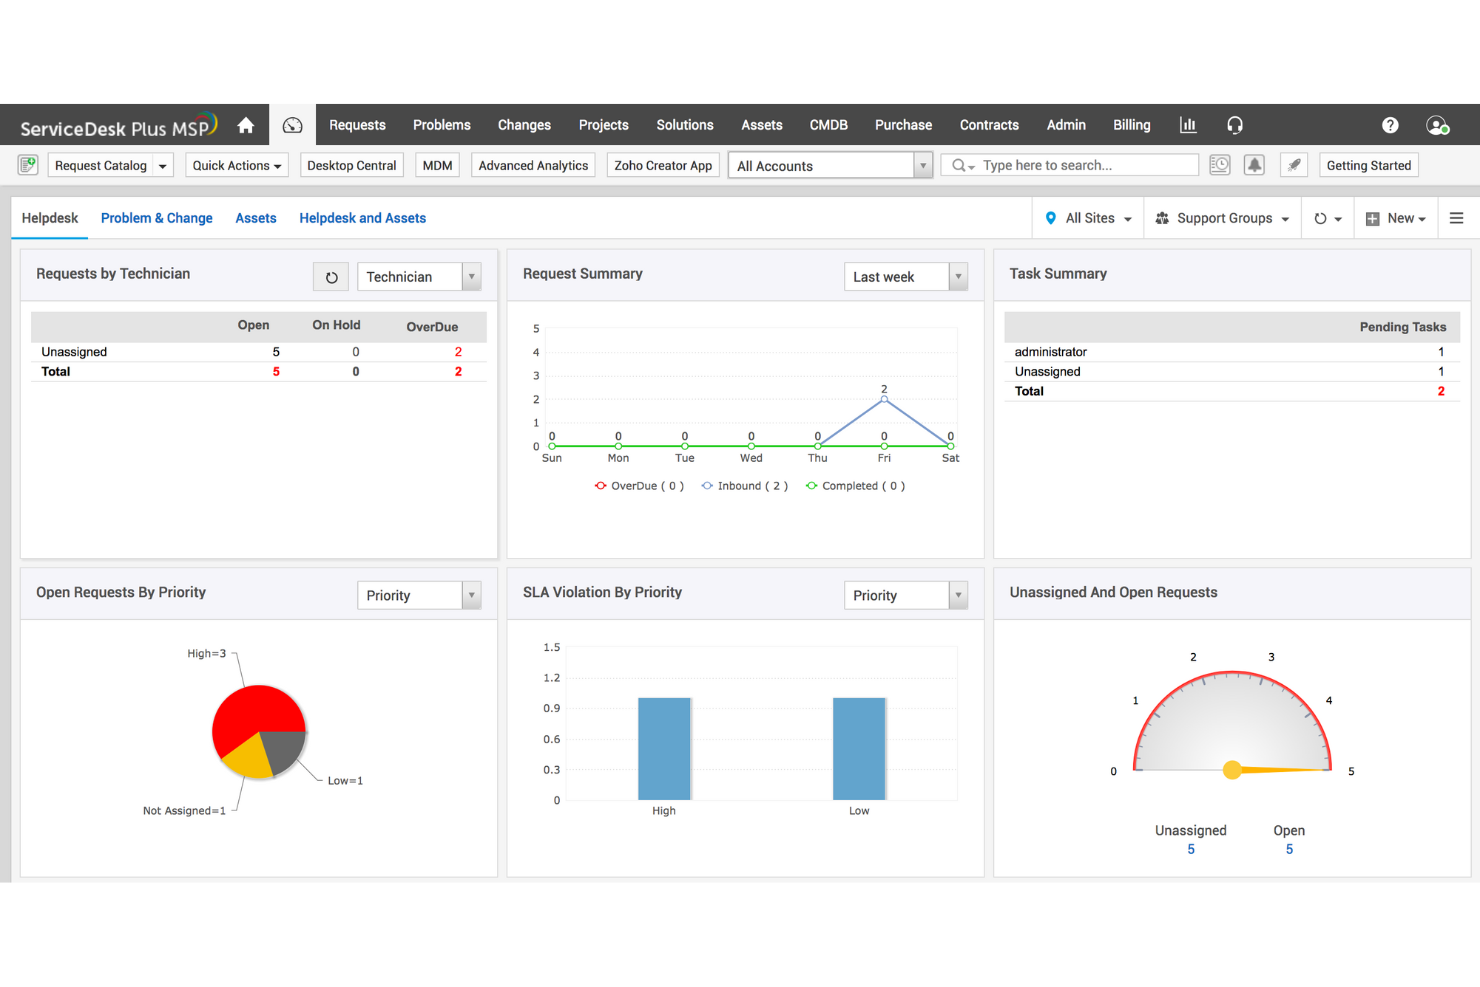This screenshot has width=1480, height=987.
Task: Open the reports bar chart icon
Action: tap(1187, 124)
